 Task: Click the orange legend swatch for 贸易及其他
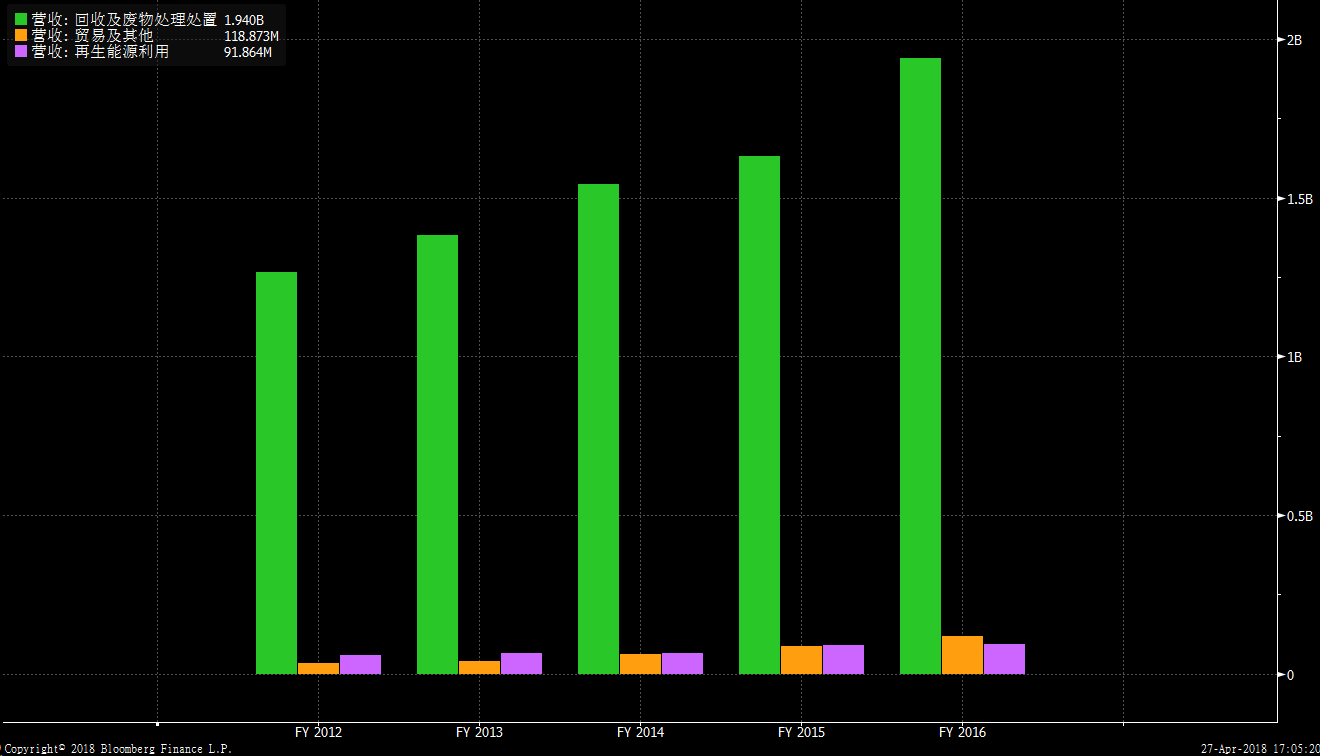click(20, 36)
